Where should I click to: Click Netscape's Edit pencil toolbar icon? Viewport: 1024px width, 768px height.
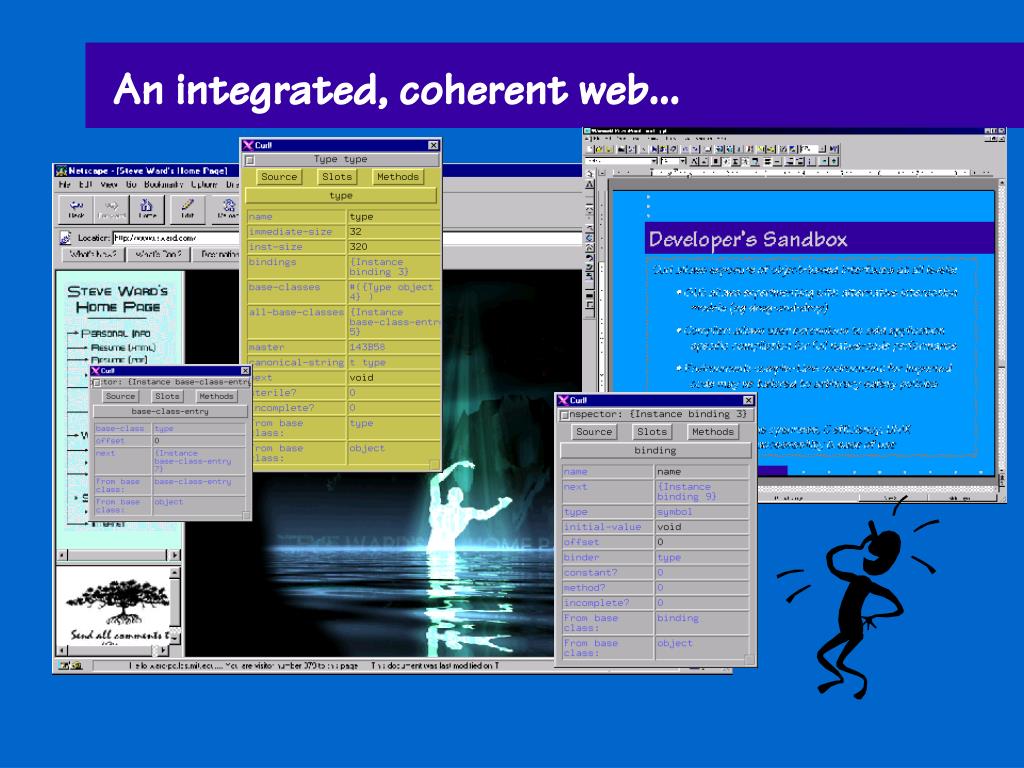click(x=187, y=209)
